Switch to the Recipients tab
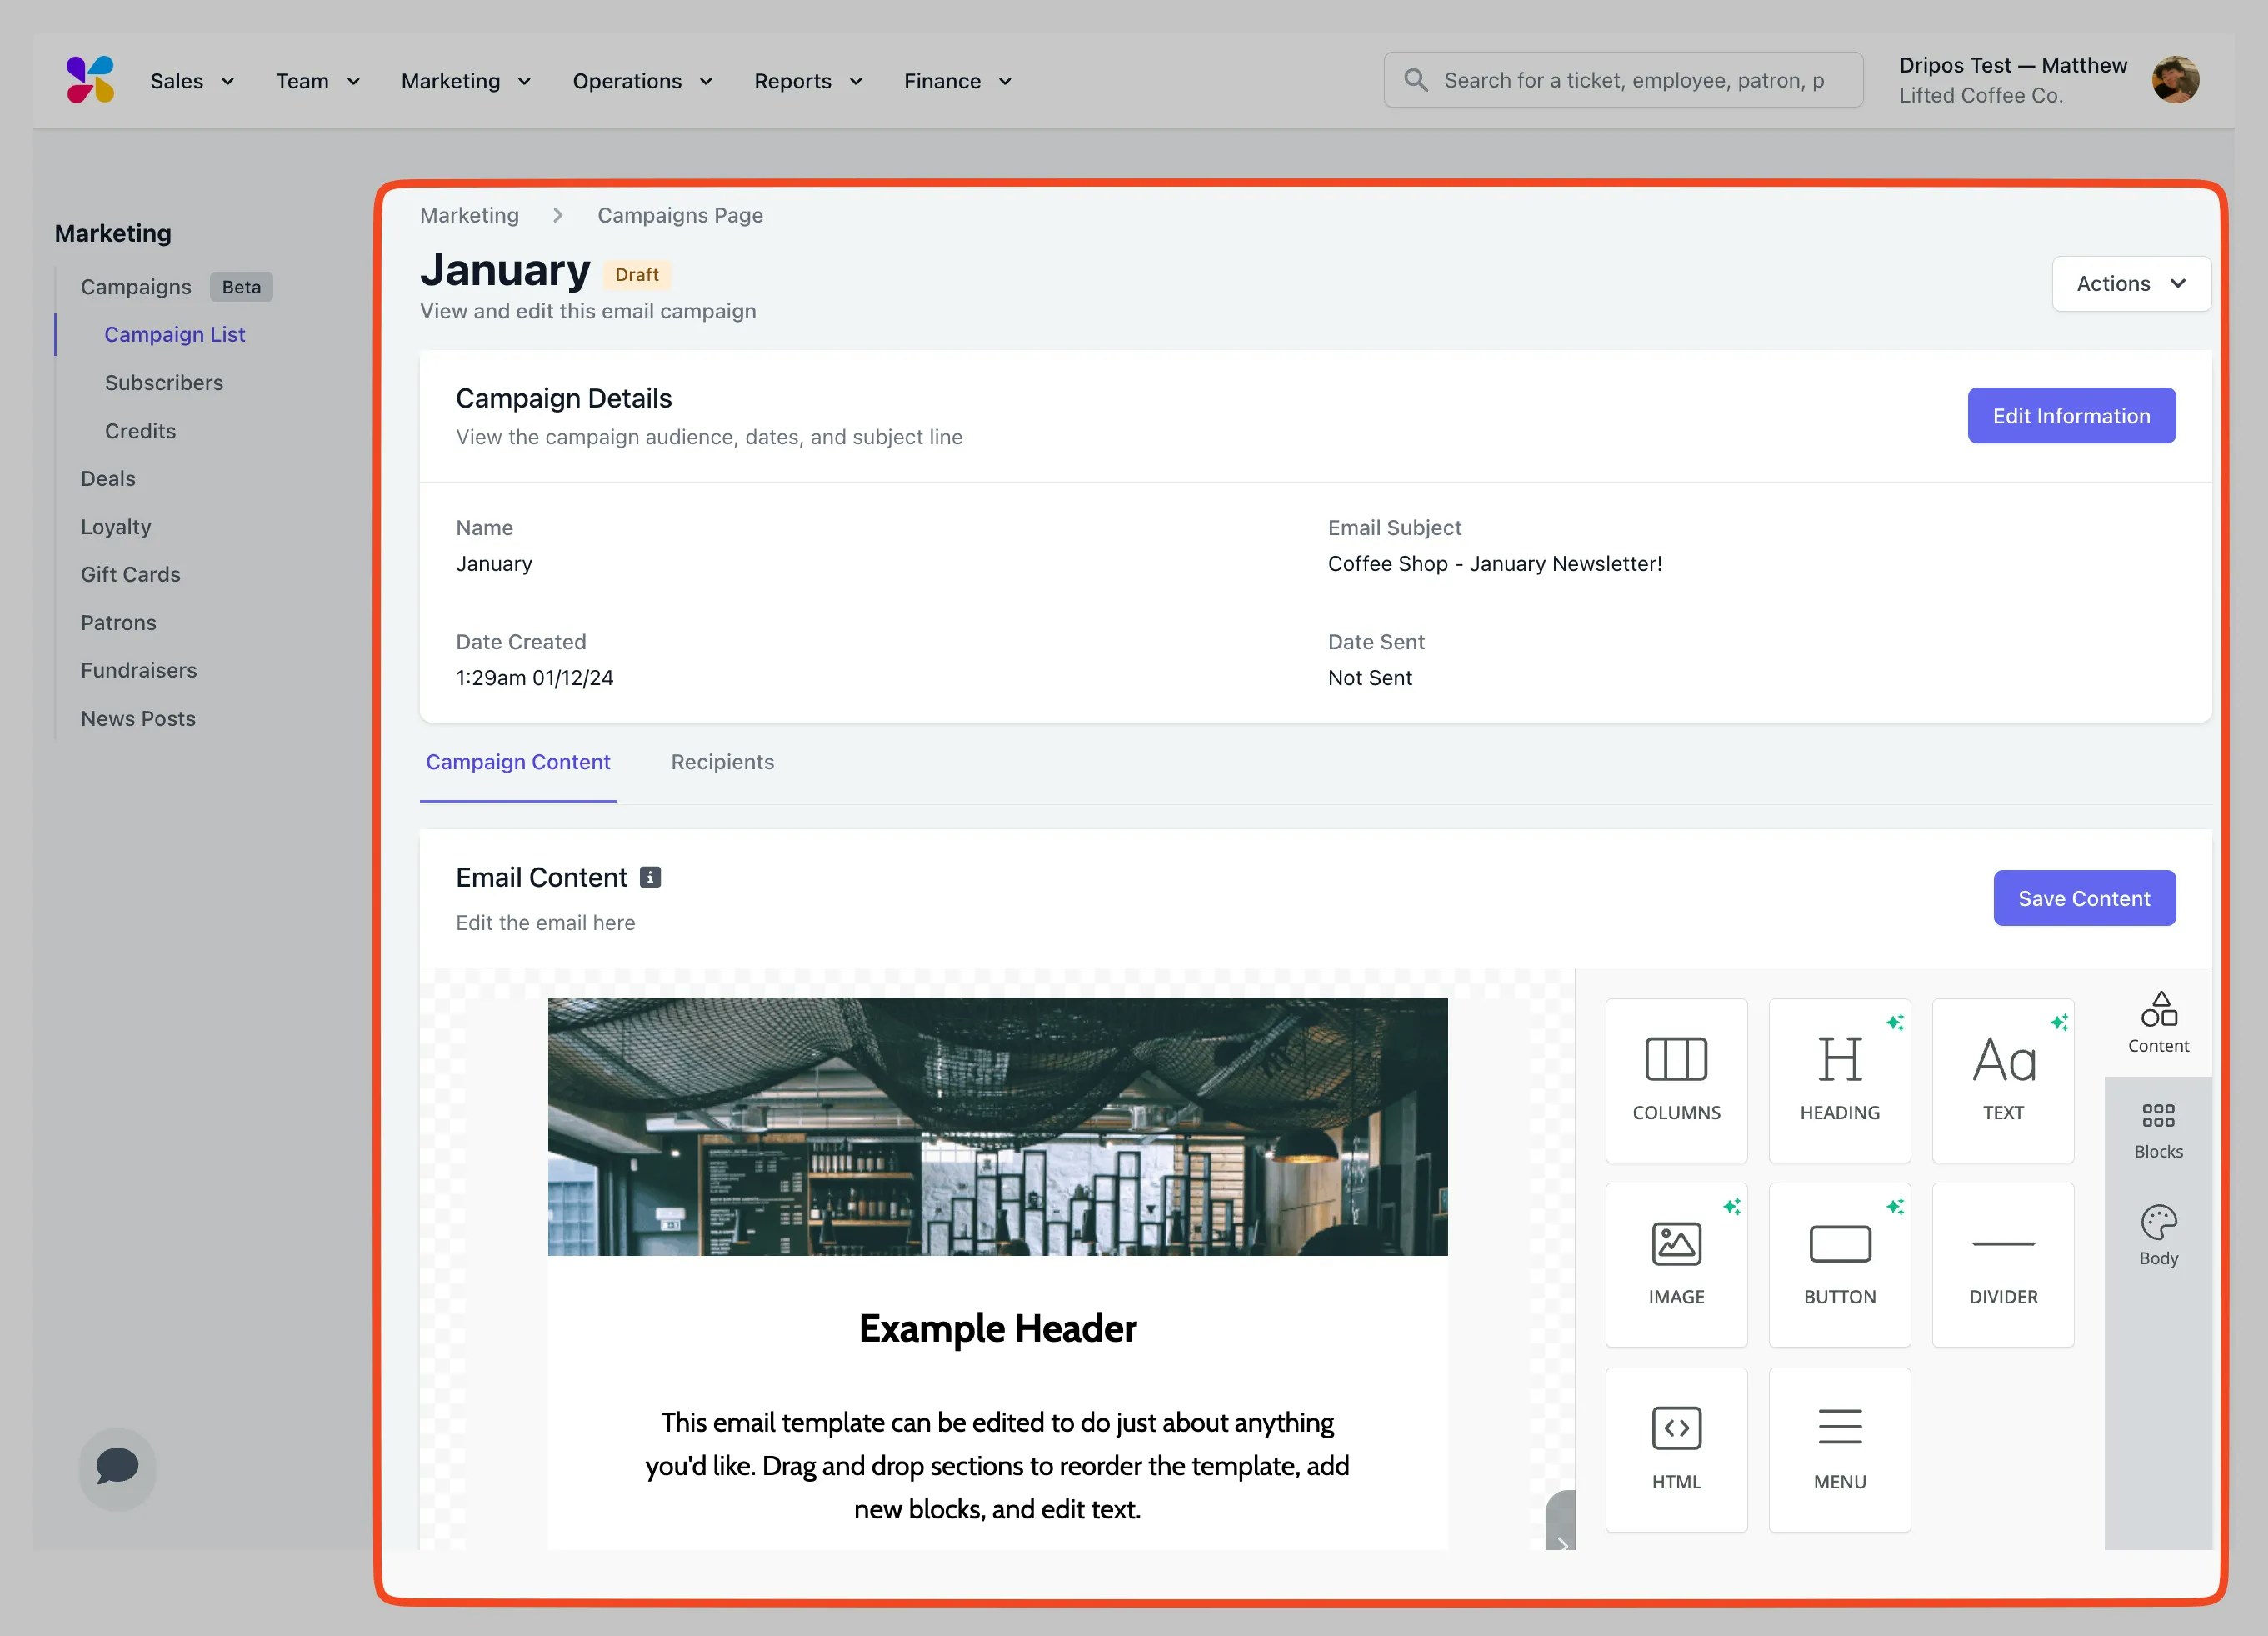The width and height of the screenshot is (2268, 1636). (x=722, y=762)
